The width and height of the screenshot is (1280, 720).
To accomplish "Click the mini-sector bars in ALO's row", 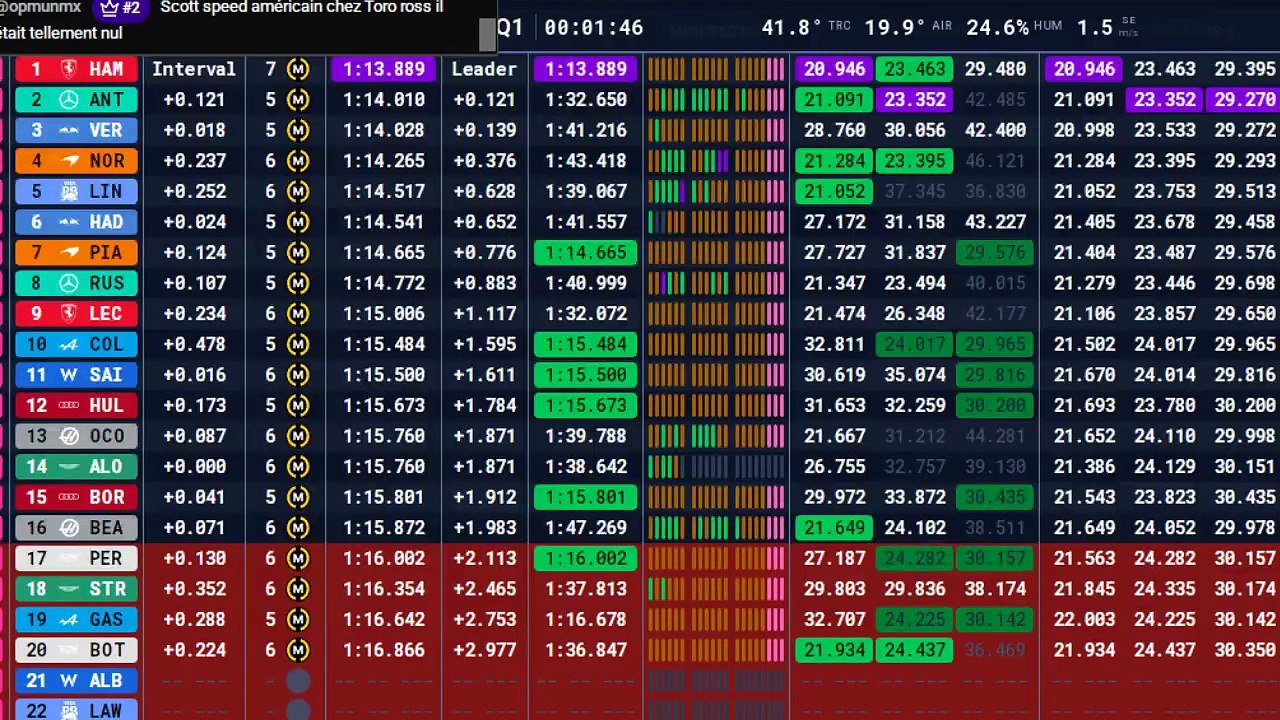I will (716, 466).
